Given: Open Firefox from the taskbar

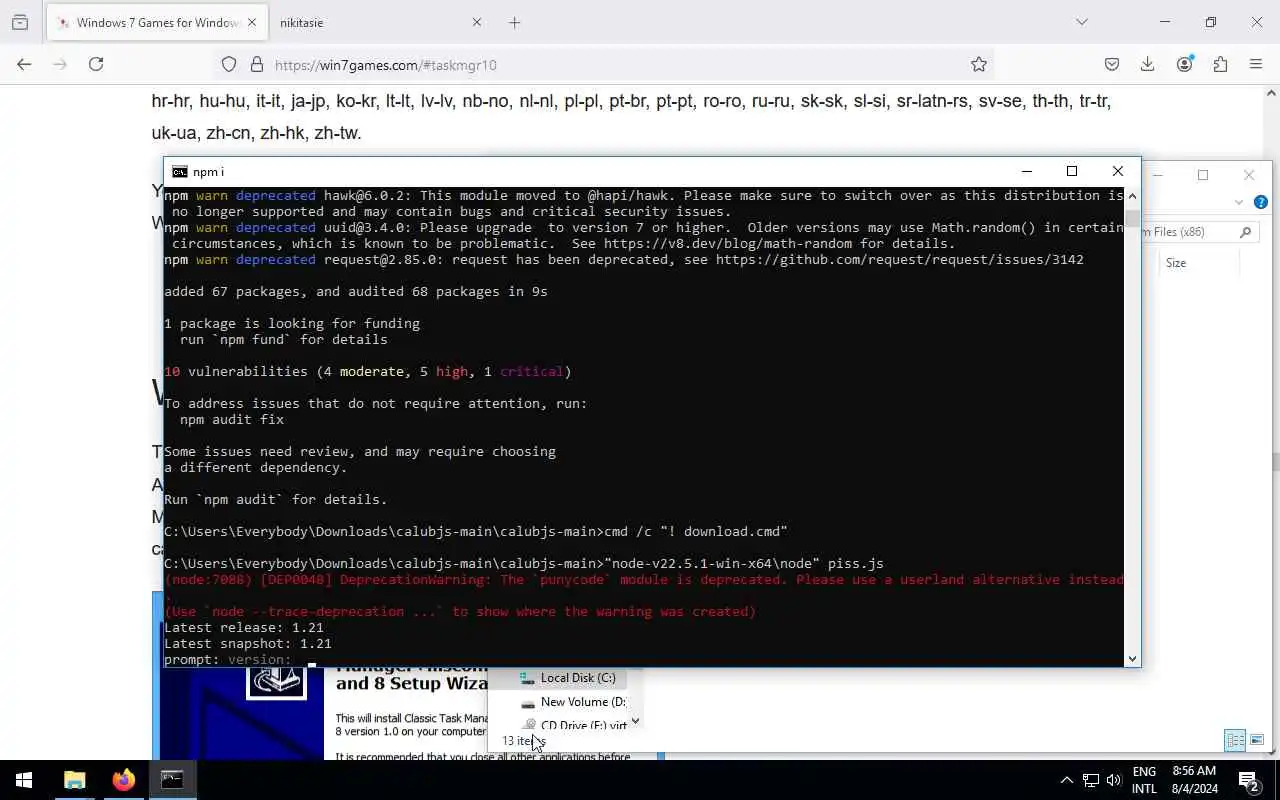Looking at the screenshot, I should click(123, 780).
